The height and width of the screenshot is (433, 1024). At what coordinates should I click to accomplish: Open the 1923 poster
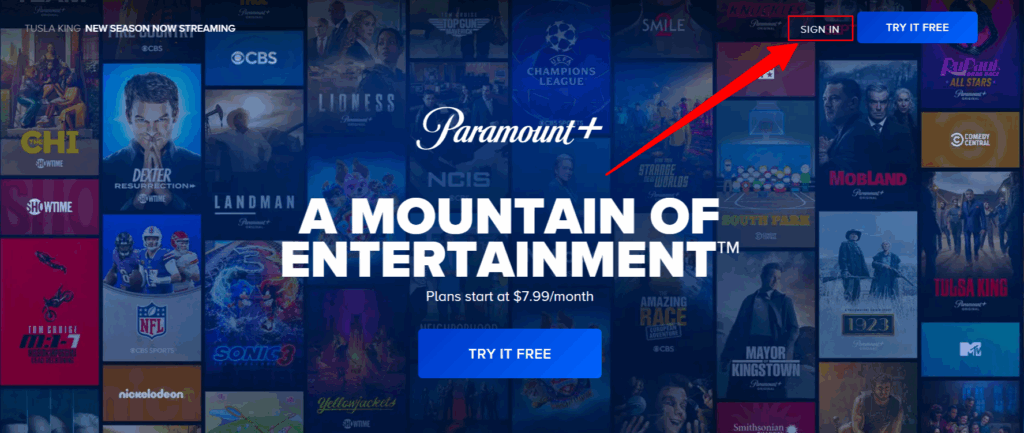point(867,284)
